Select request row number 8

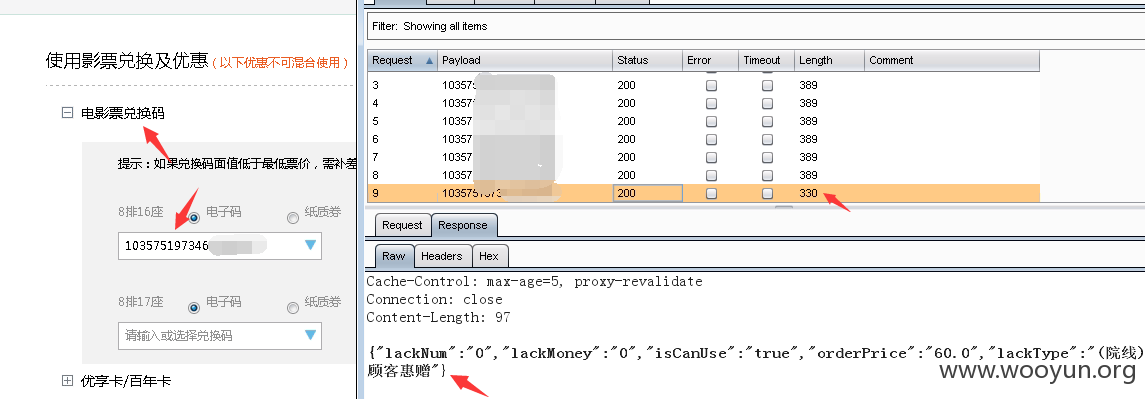(703, 175)
